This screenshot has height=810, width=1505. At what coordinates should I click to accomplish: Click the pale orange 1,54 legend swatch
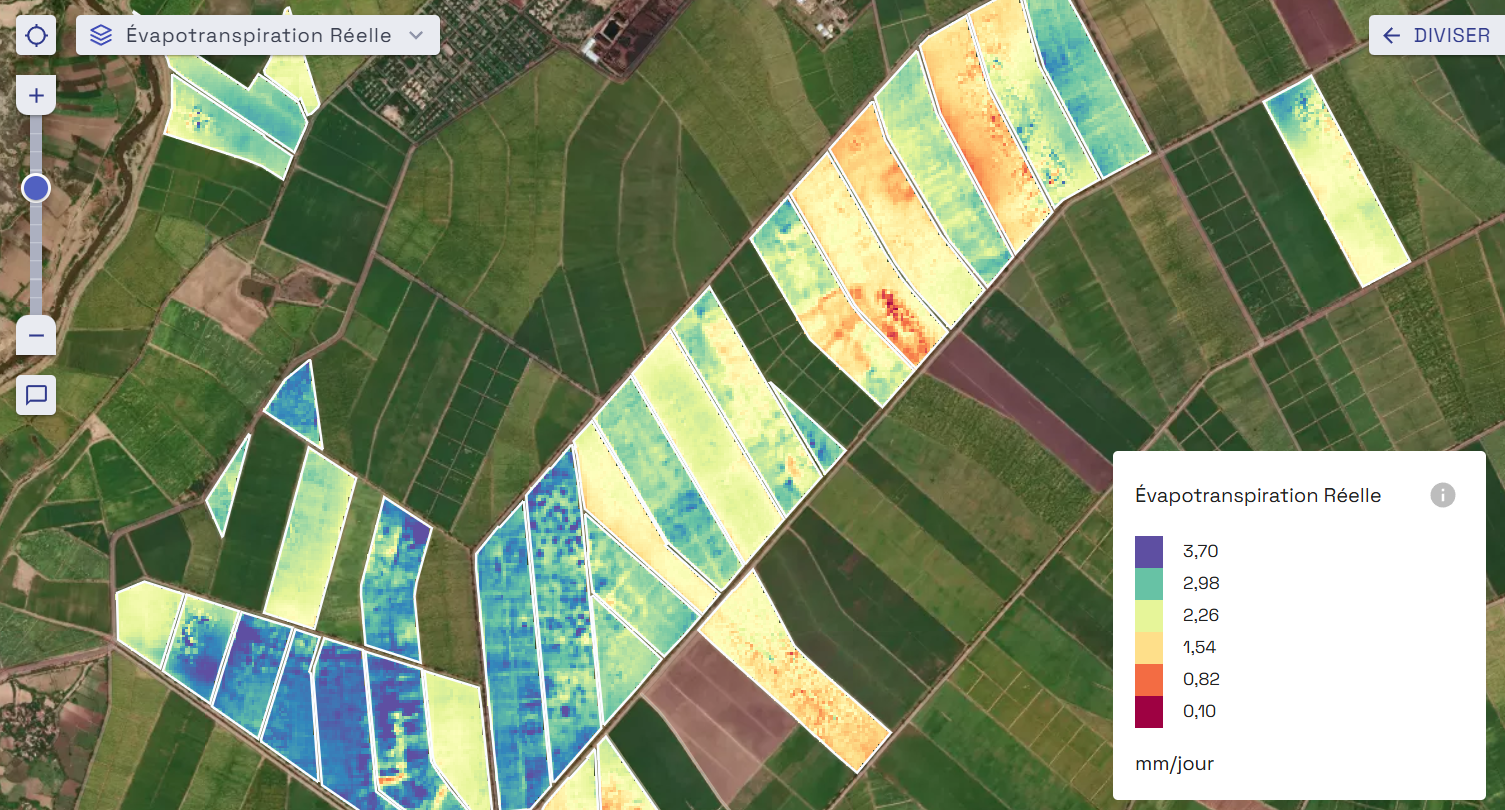click(1149, 647)
